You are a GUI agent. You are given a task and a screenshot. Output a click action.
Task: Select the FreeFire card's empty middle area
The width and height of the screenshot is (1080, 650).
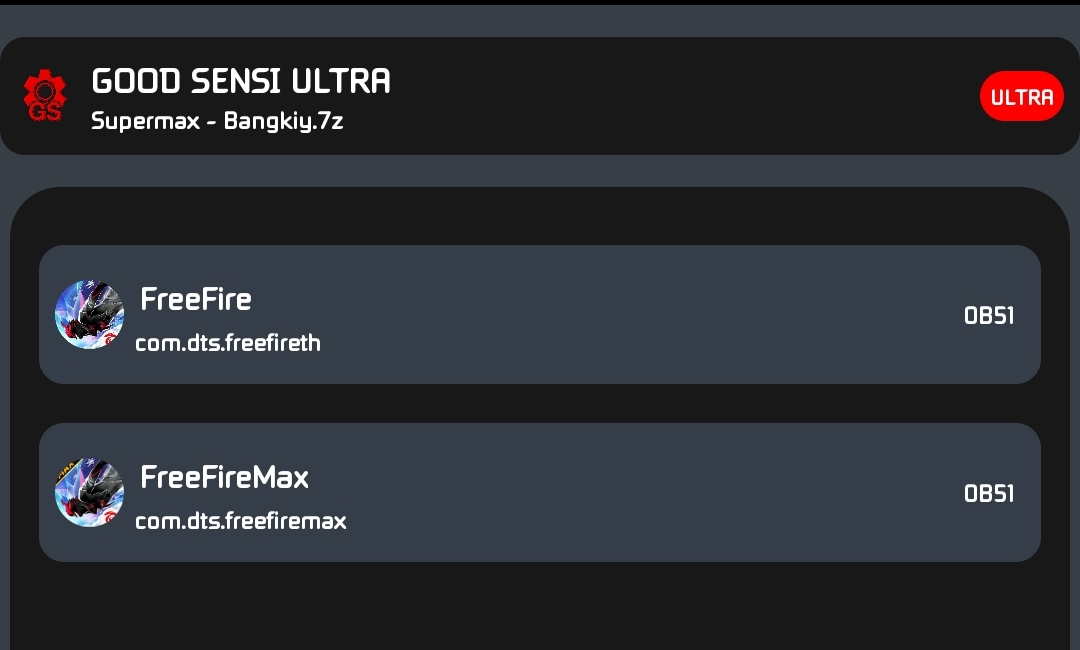(640, 315)
